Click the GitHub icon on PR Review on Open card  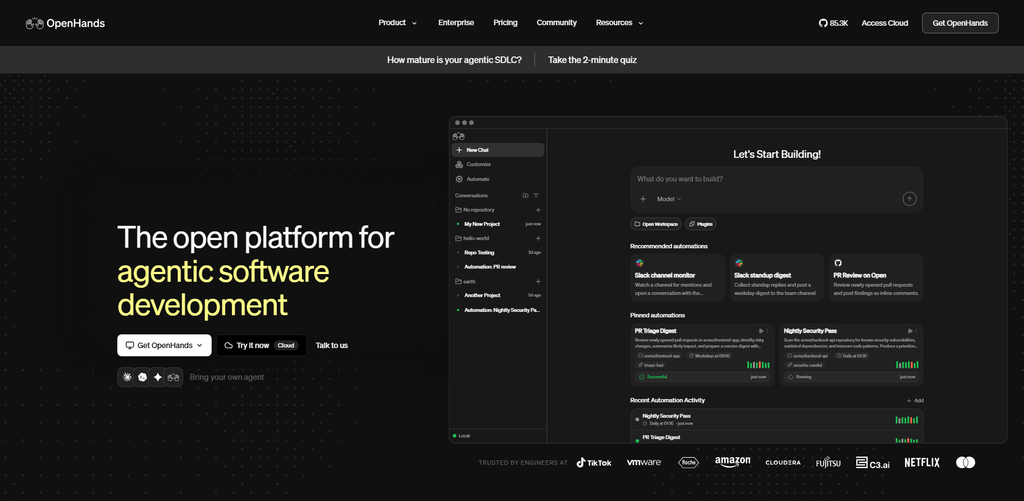(838, 263)
